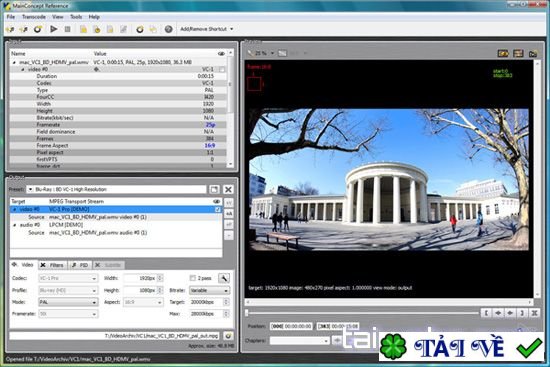Click the filmstrip preview mode icon

coord(518,53)
